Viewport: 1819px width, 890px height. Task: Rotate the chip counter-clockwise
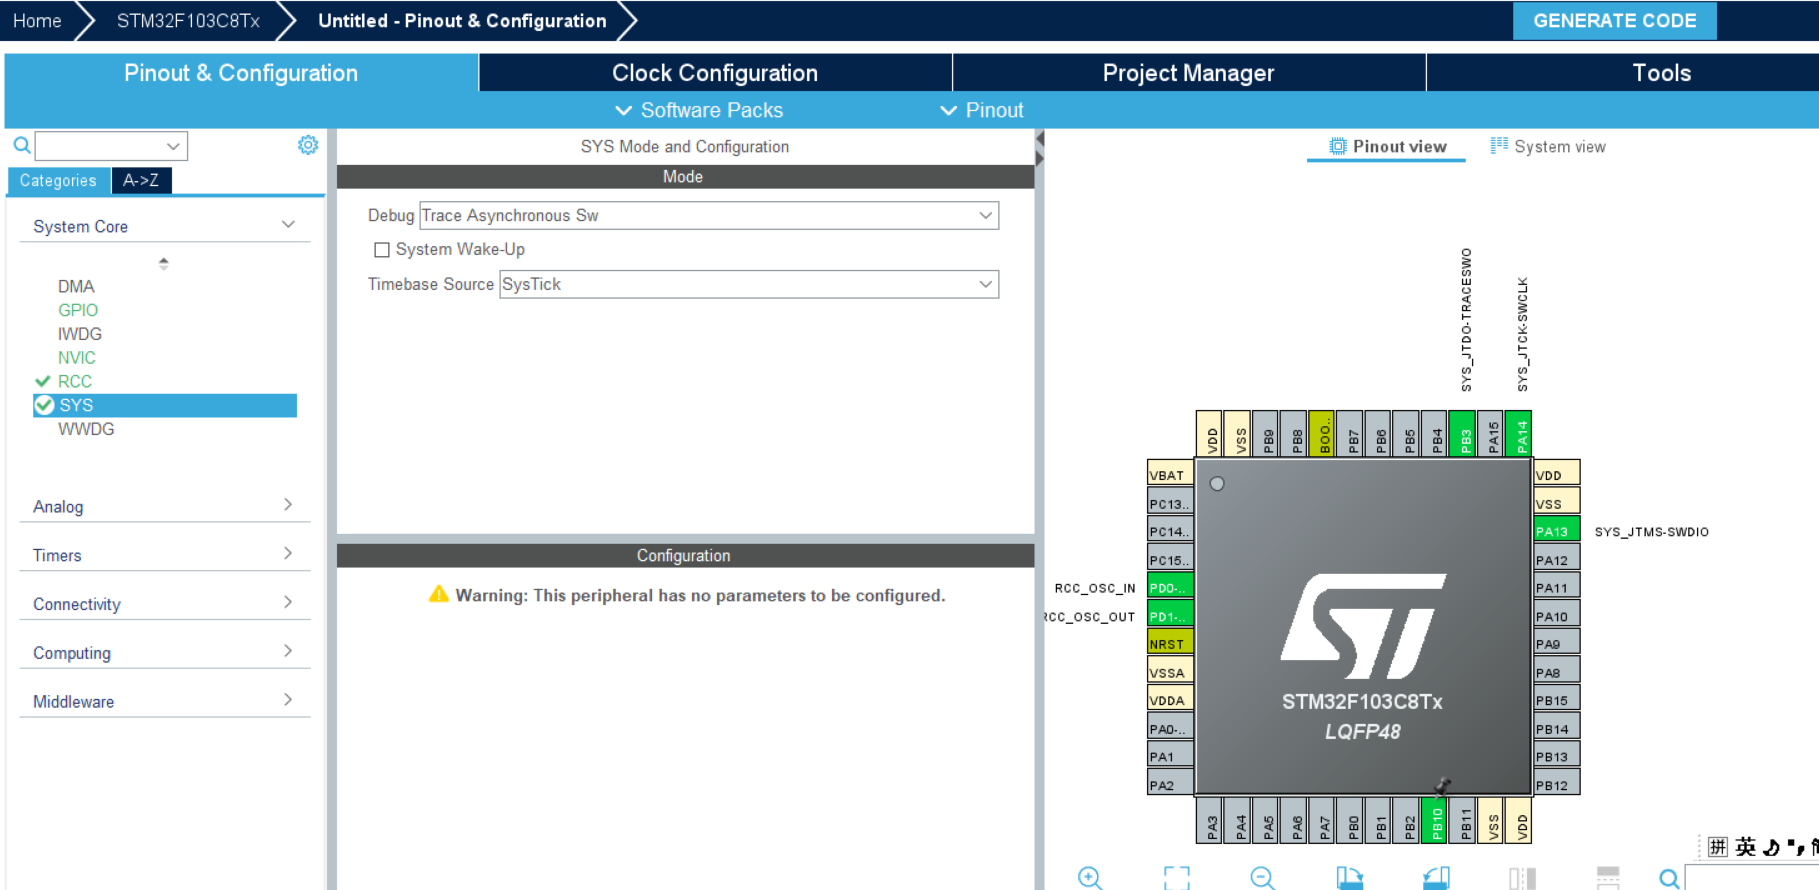pyautogui.click(x=1436, y=878)
